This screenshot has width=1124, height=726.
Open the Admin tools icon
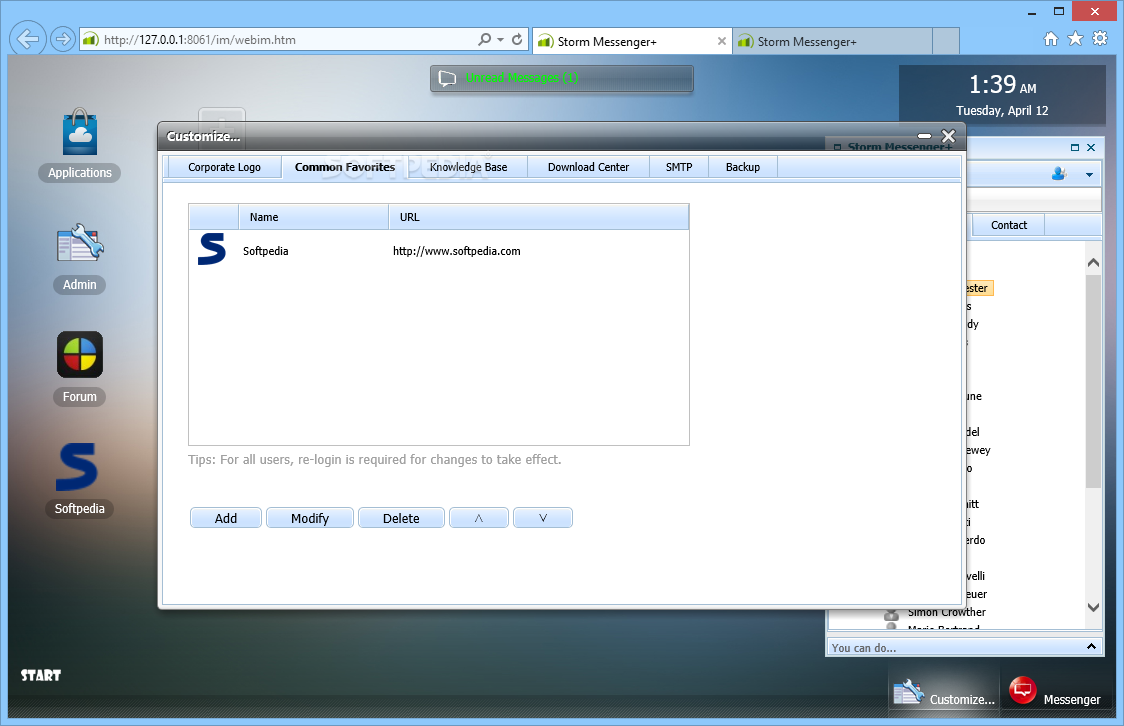tap(80, 244)
